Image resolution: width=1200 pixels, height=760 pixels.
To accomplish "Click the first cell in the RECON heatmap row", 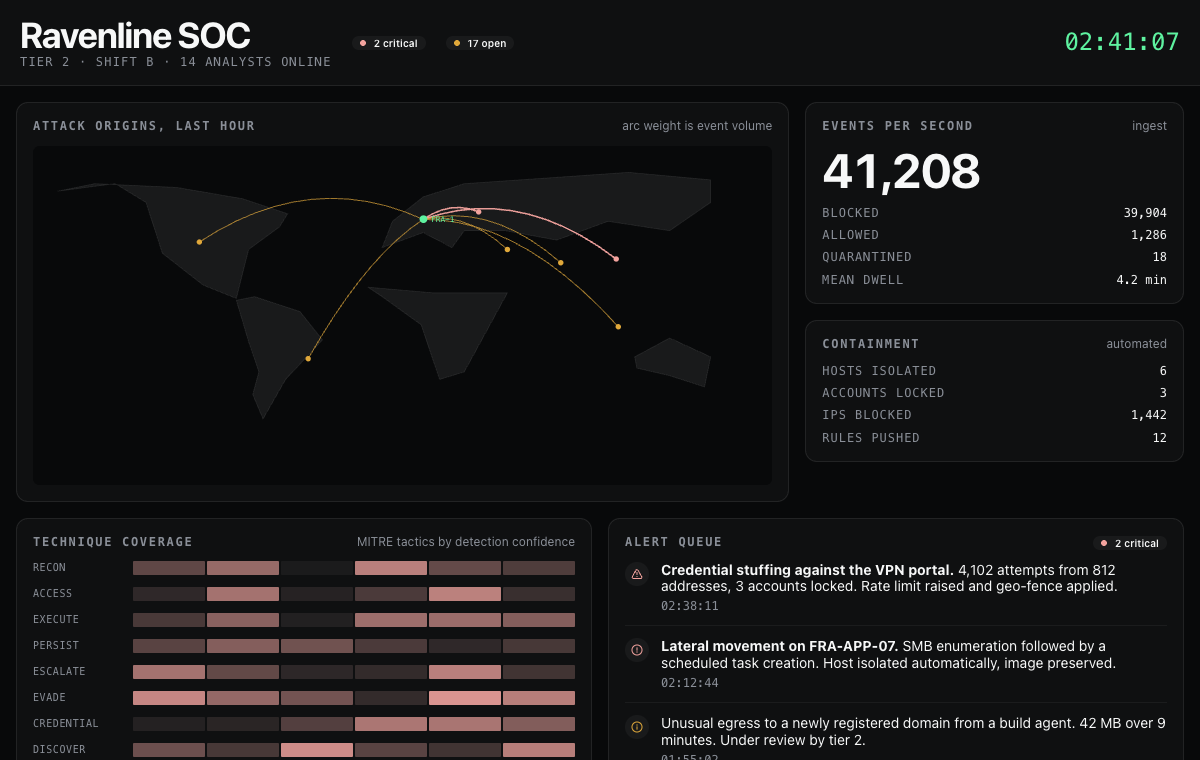I will point(169,568).
